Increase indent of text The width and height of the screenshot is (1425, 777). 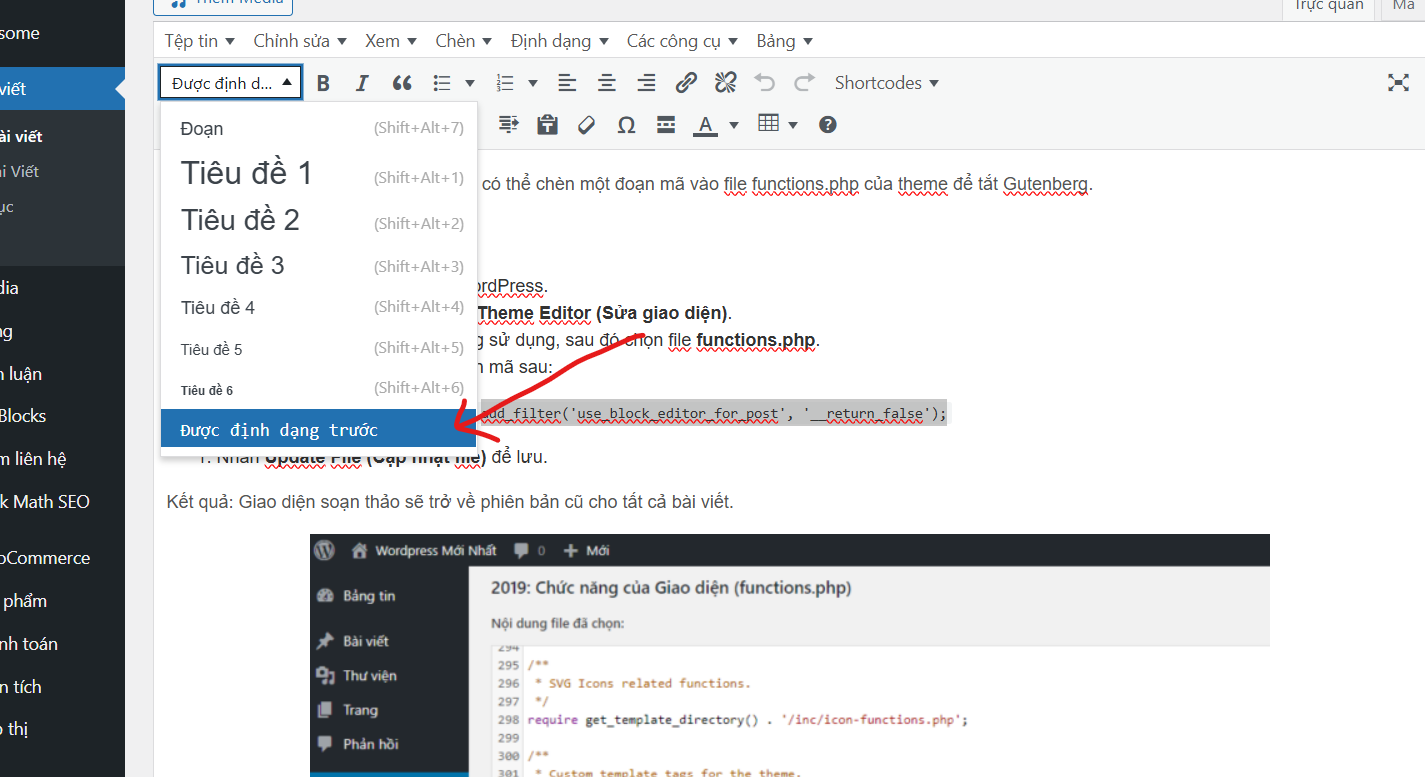coord(509,125)
